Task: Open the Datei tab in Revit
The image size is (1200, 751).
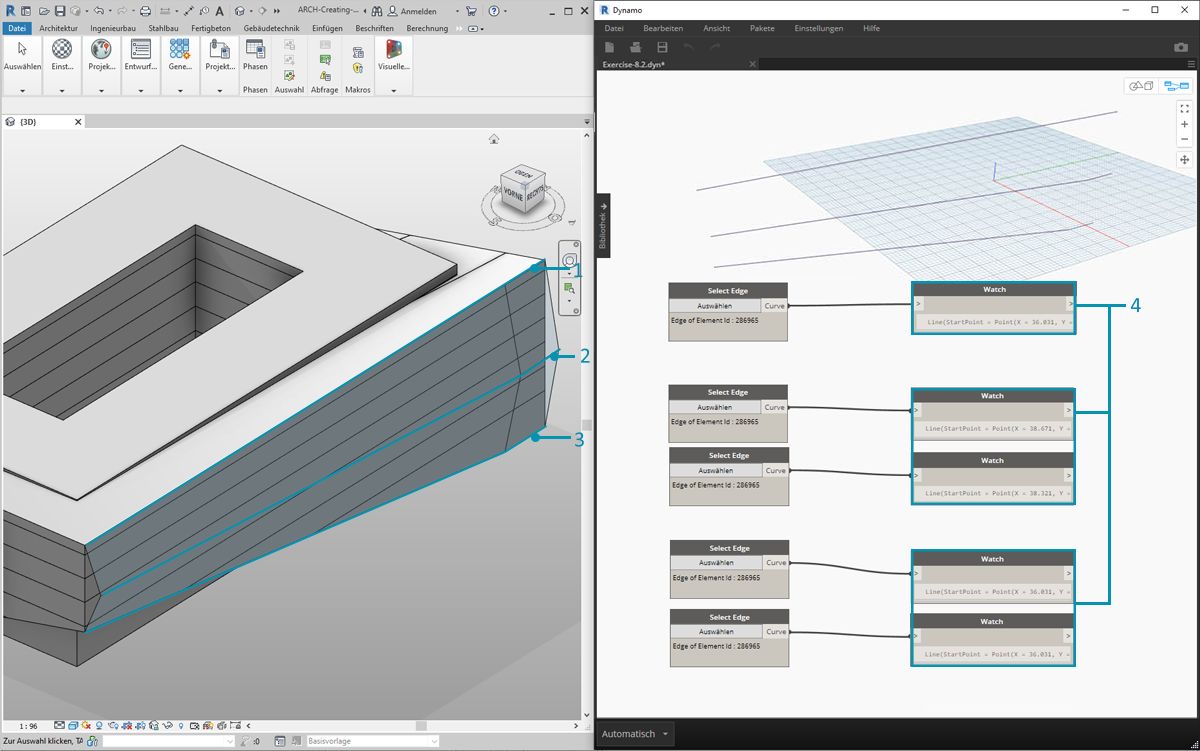Action: (17, 28)
